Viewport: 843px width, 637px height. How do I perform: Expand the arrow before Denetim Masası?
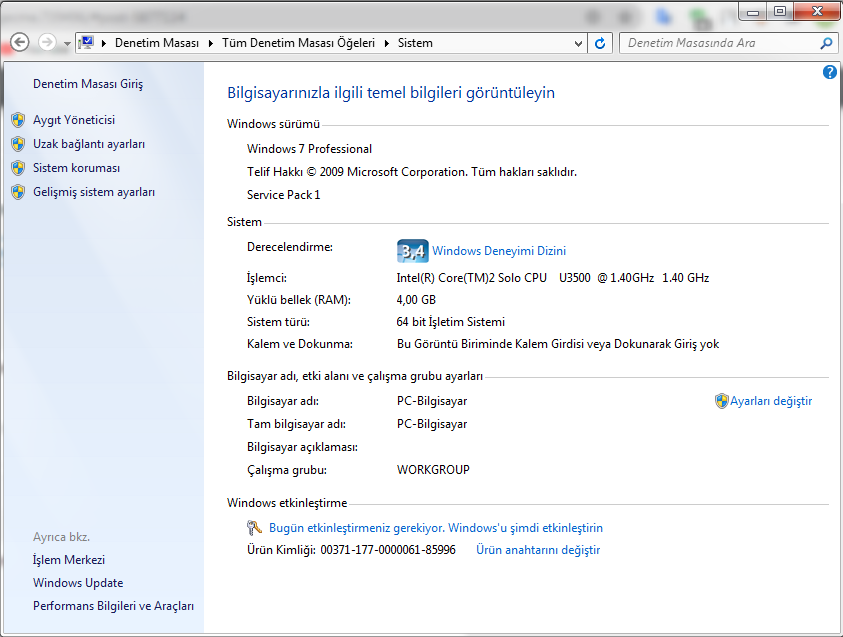point(104,43)
